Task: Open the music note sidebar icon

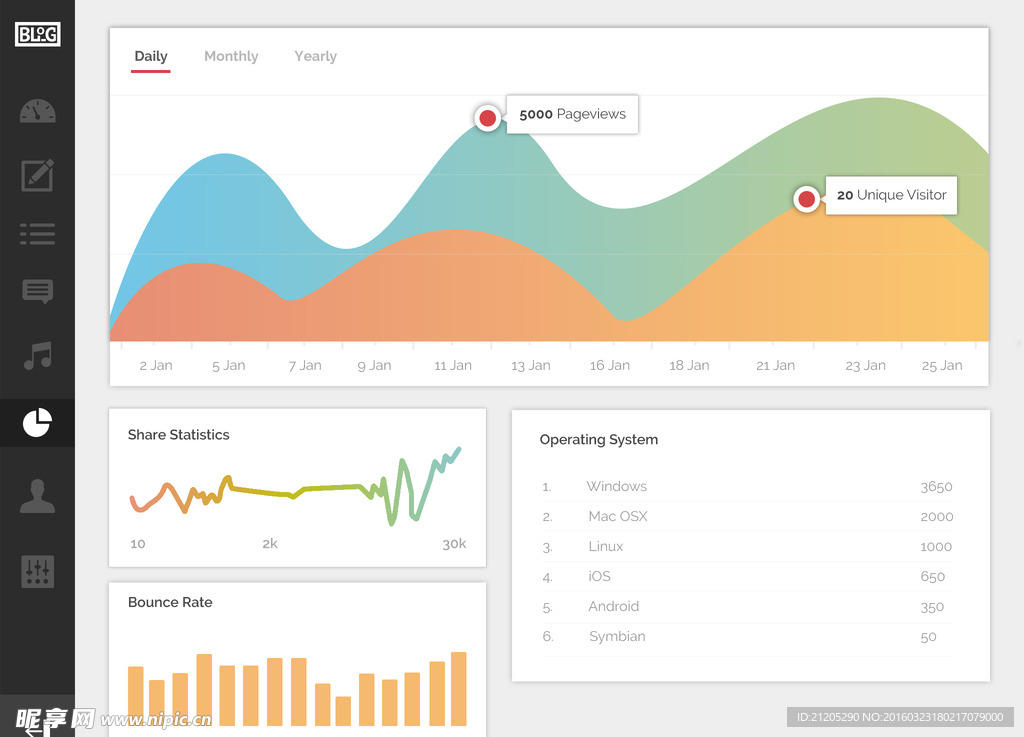Action: pos(38,356)
